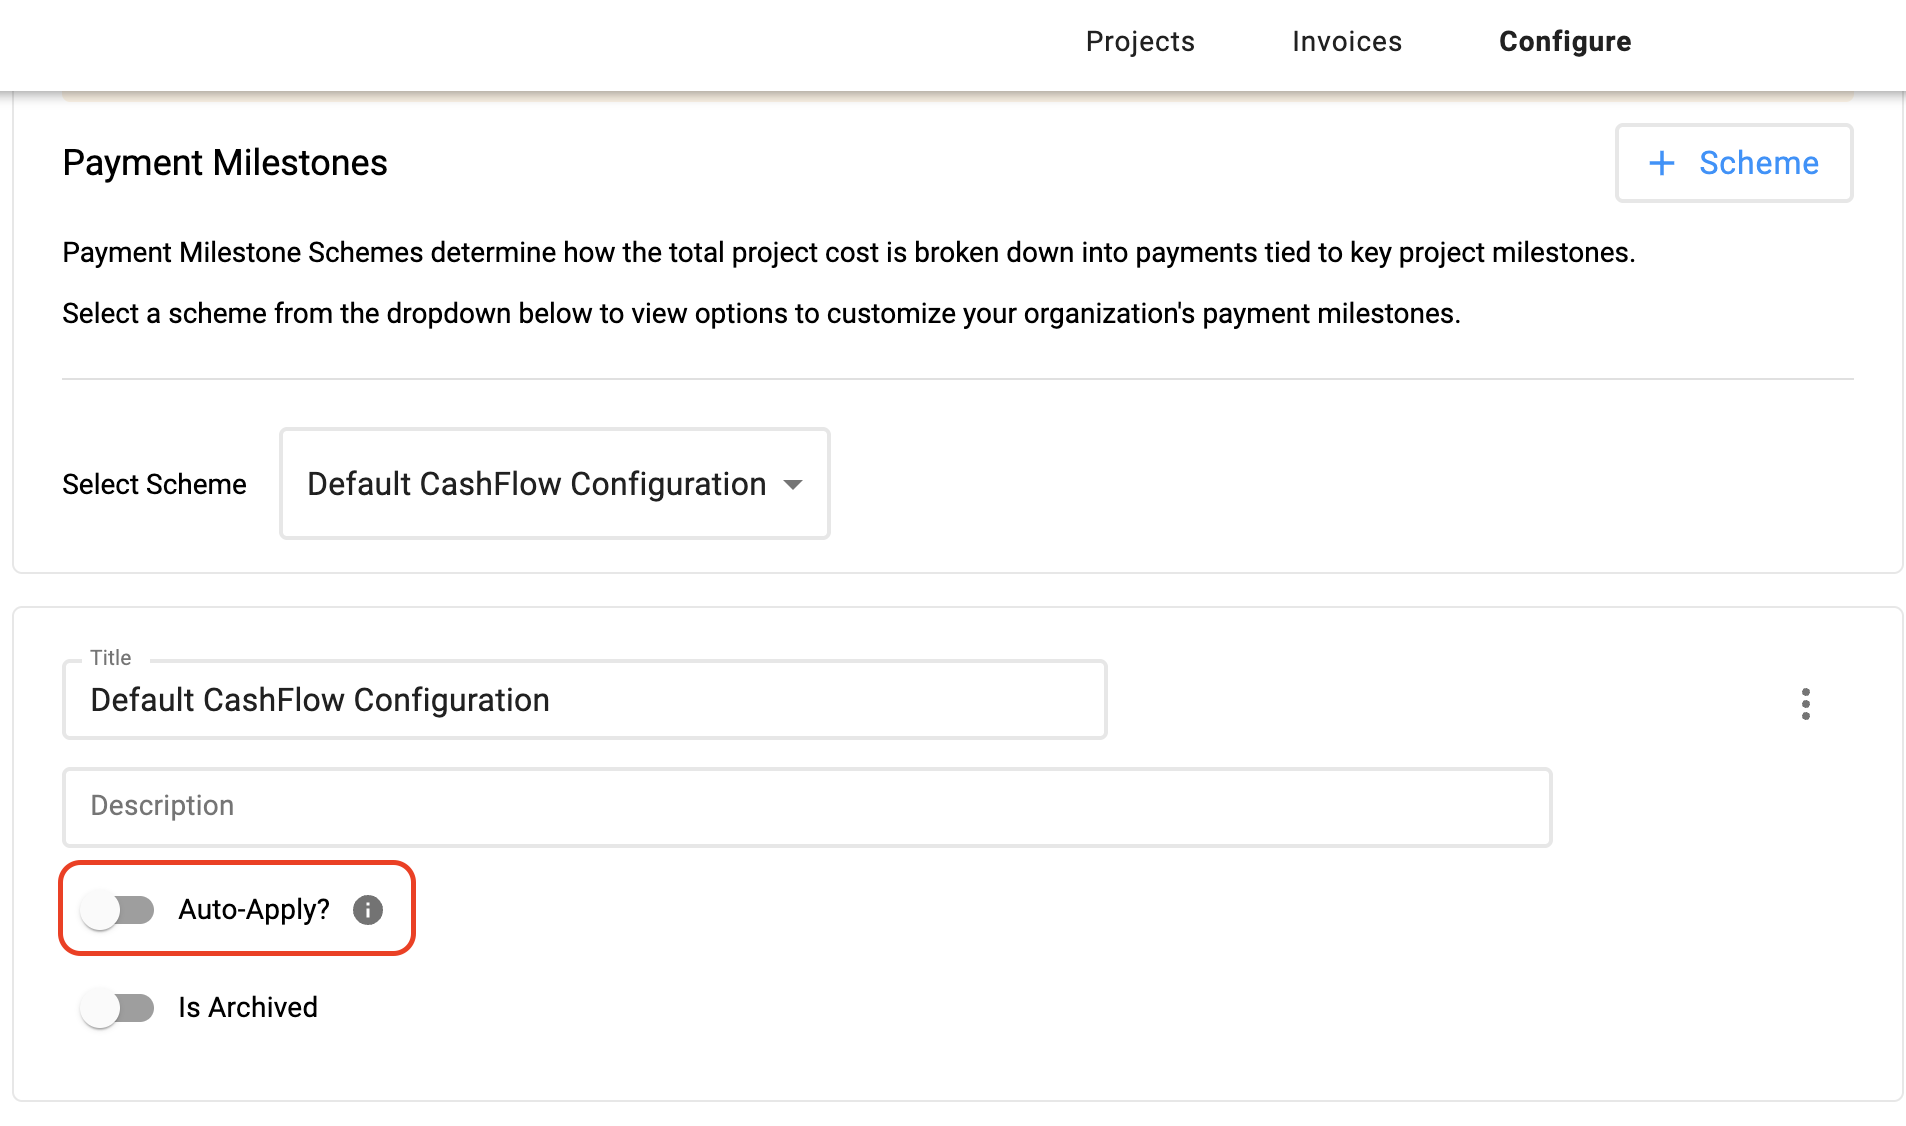Image resolution: width=1906 pixels, height=1126 pixels.
Task: Click the dropdown caret on Default CashFlow Configuration
Action: 793,484
